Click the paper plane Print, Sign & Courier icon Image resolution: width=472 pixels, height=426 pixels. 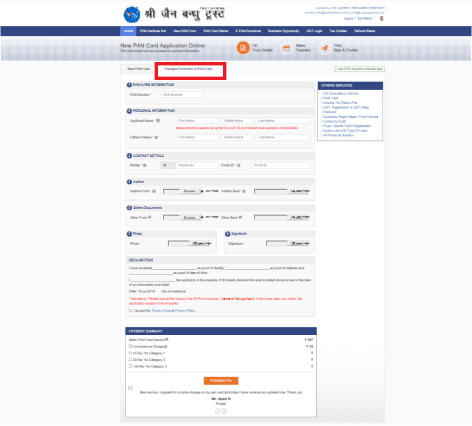[x=324, y=48]
